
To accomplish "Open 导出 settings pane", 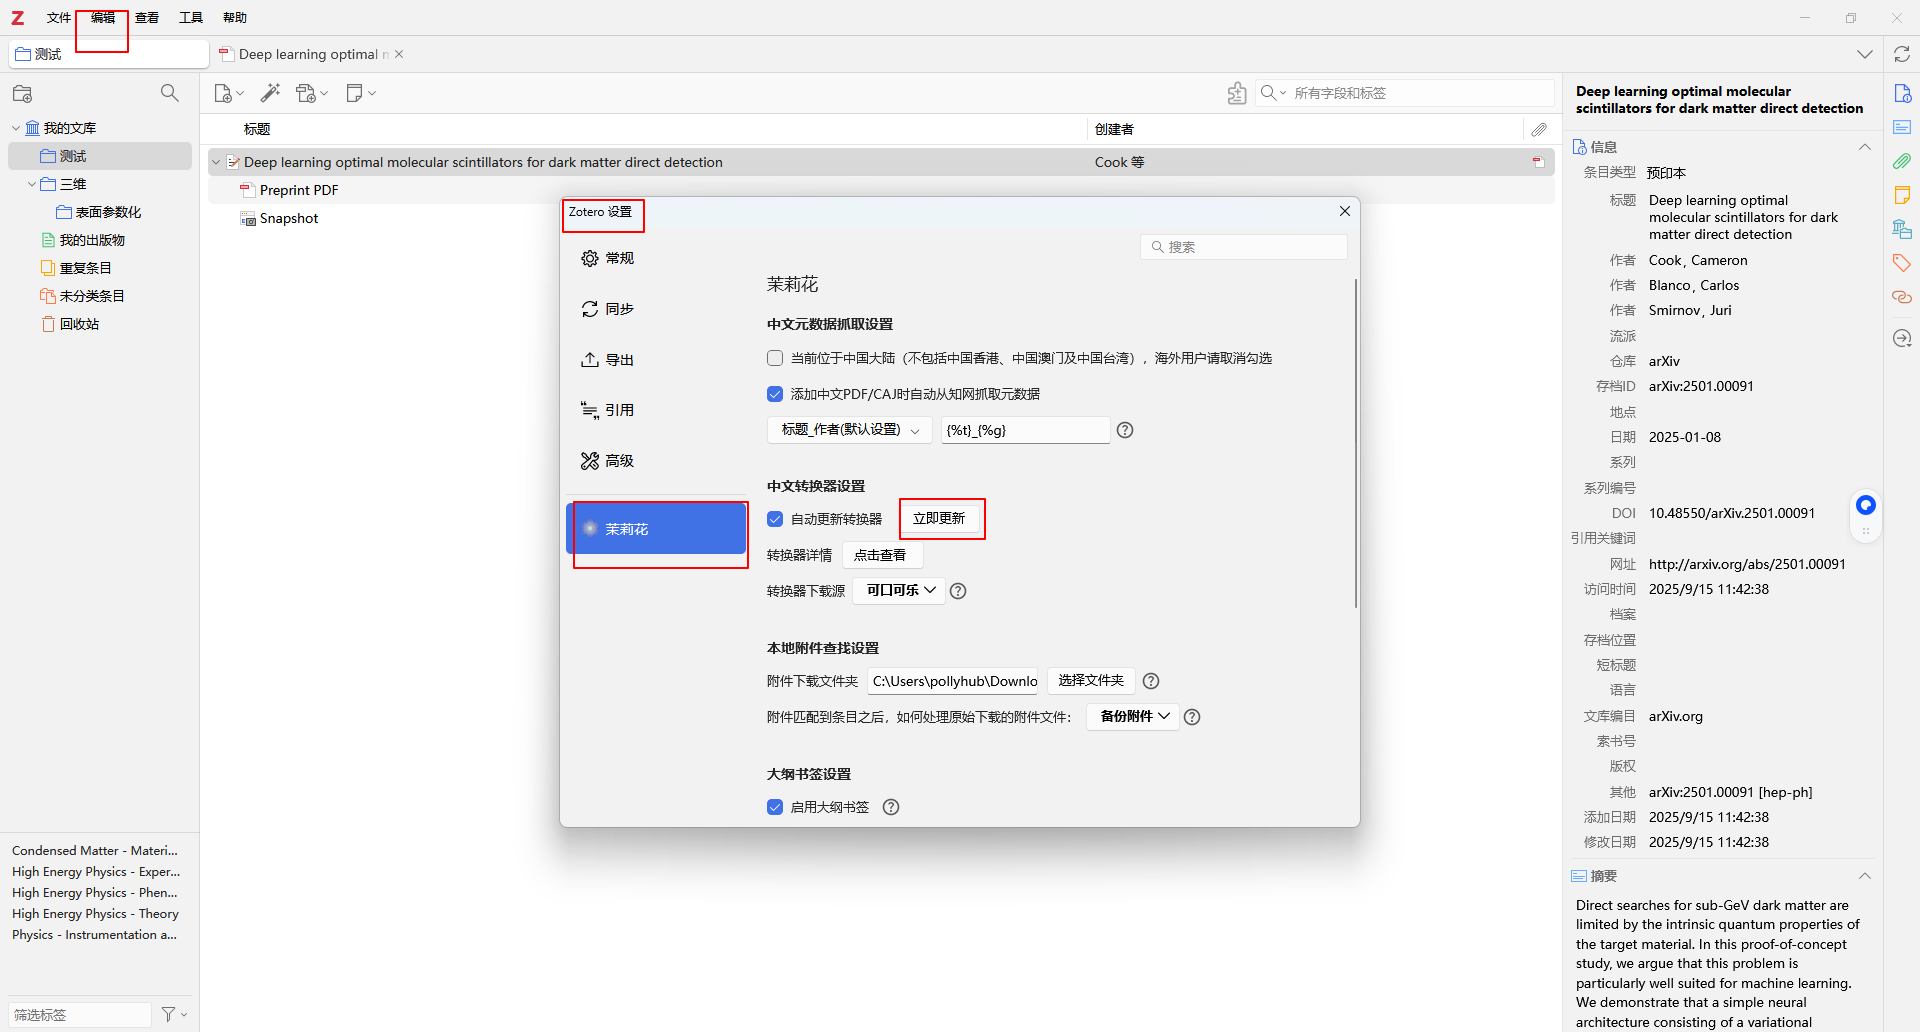I will click(x=656, y=360).
